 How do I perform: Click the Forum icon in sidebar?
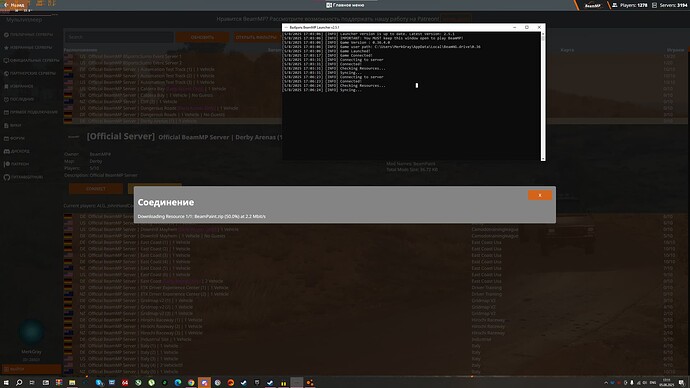click(x=6, y=138)
